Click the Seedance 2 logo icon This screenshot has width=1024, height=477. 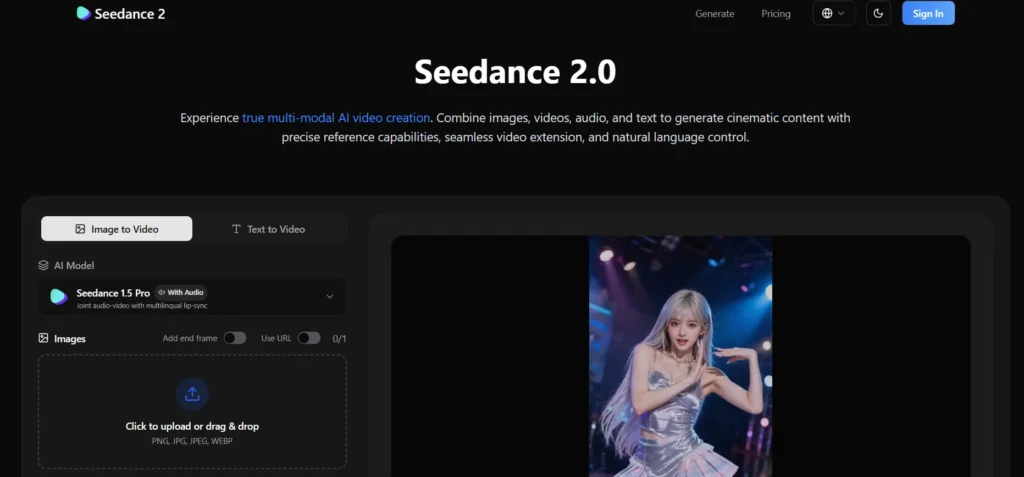tap(84, 13)
